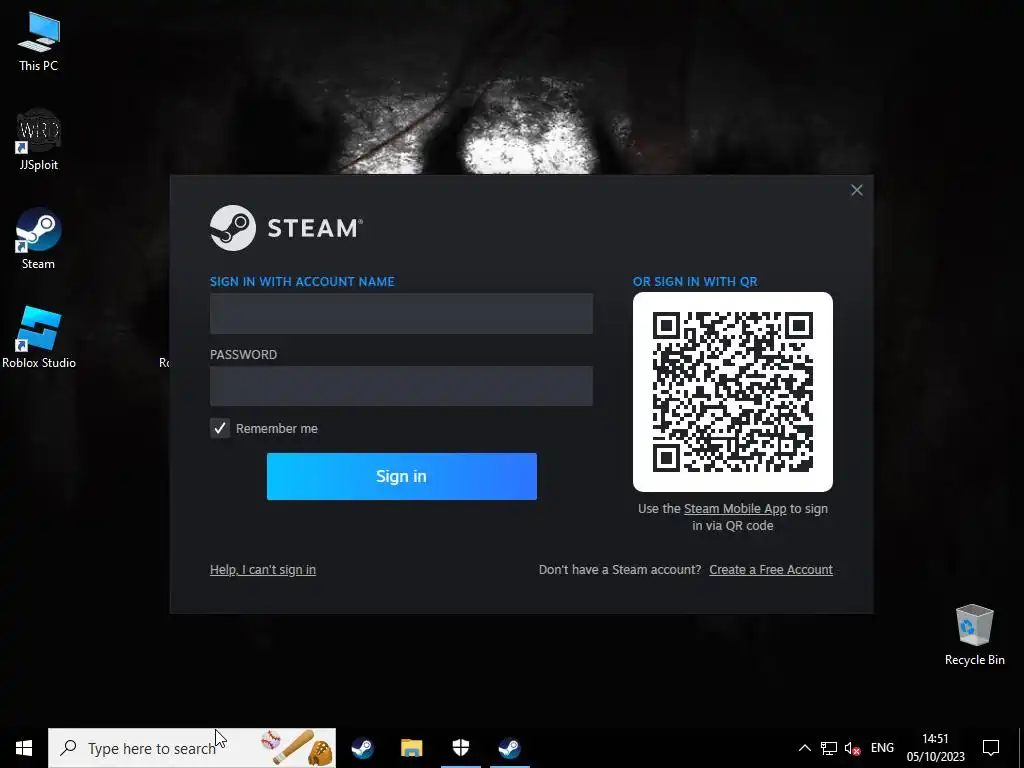Click the QR code image
This screenshot has width=1024, height=768.
733,392
